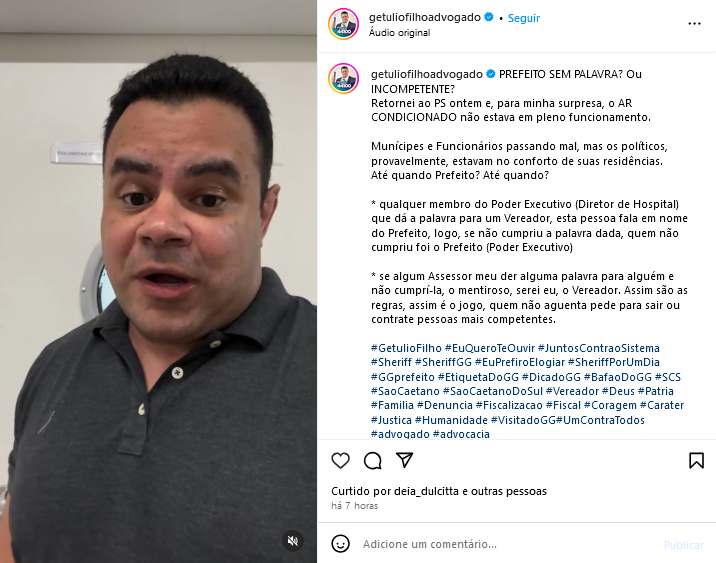Open comments via speech bubble icon
The image size is (716, 563).
point(373,460)
